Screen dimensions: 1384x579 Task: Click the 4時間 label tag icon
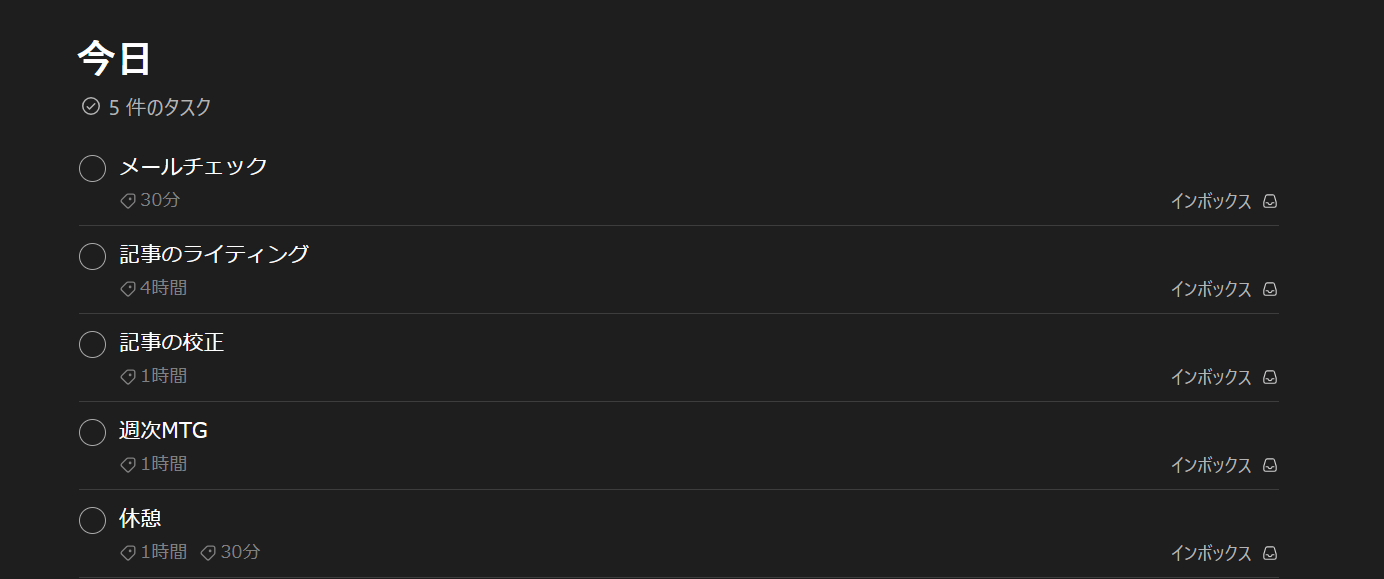pyautogui.click(x=128, y=289)
